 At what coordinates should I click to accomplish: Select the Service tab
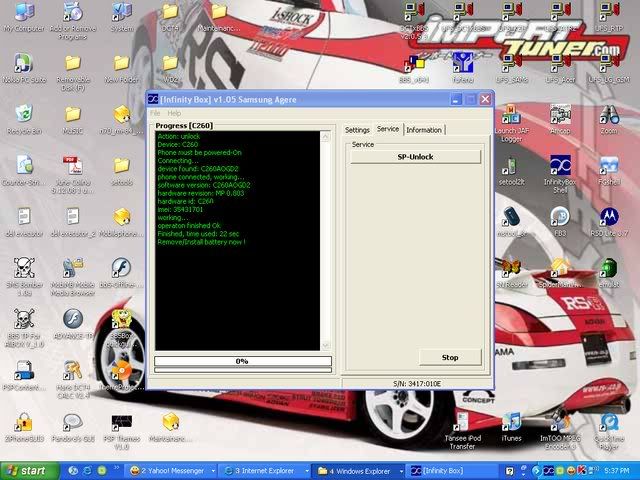tap(388, 129)
